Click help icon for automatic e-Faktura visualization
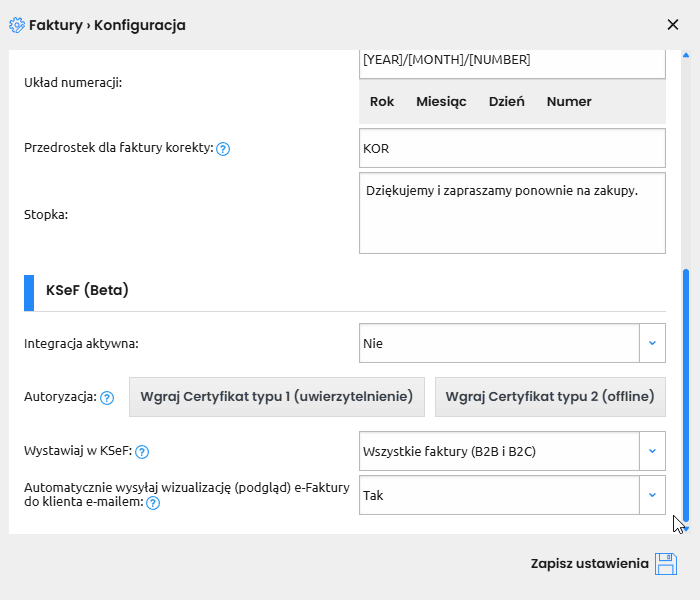Image resolution: width=700 pixels, height=600 pixels. pyautogui.click(x=153, y=503)
